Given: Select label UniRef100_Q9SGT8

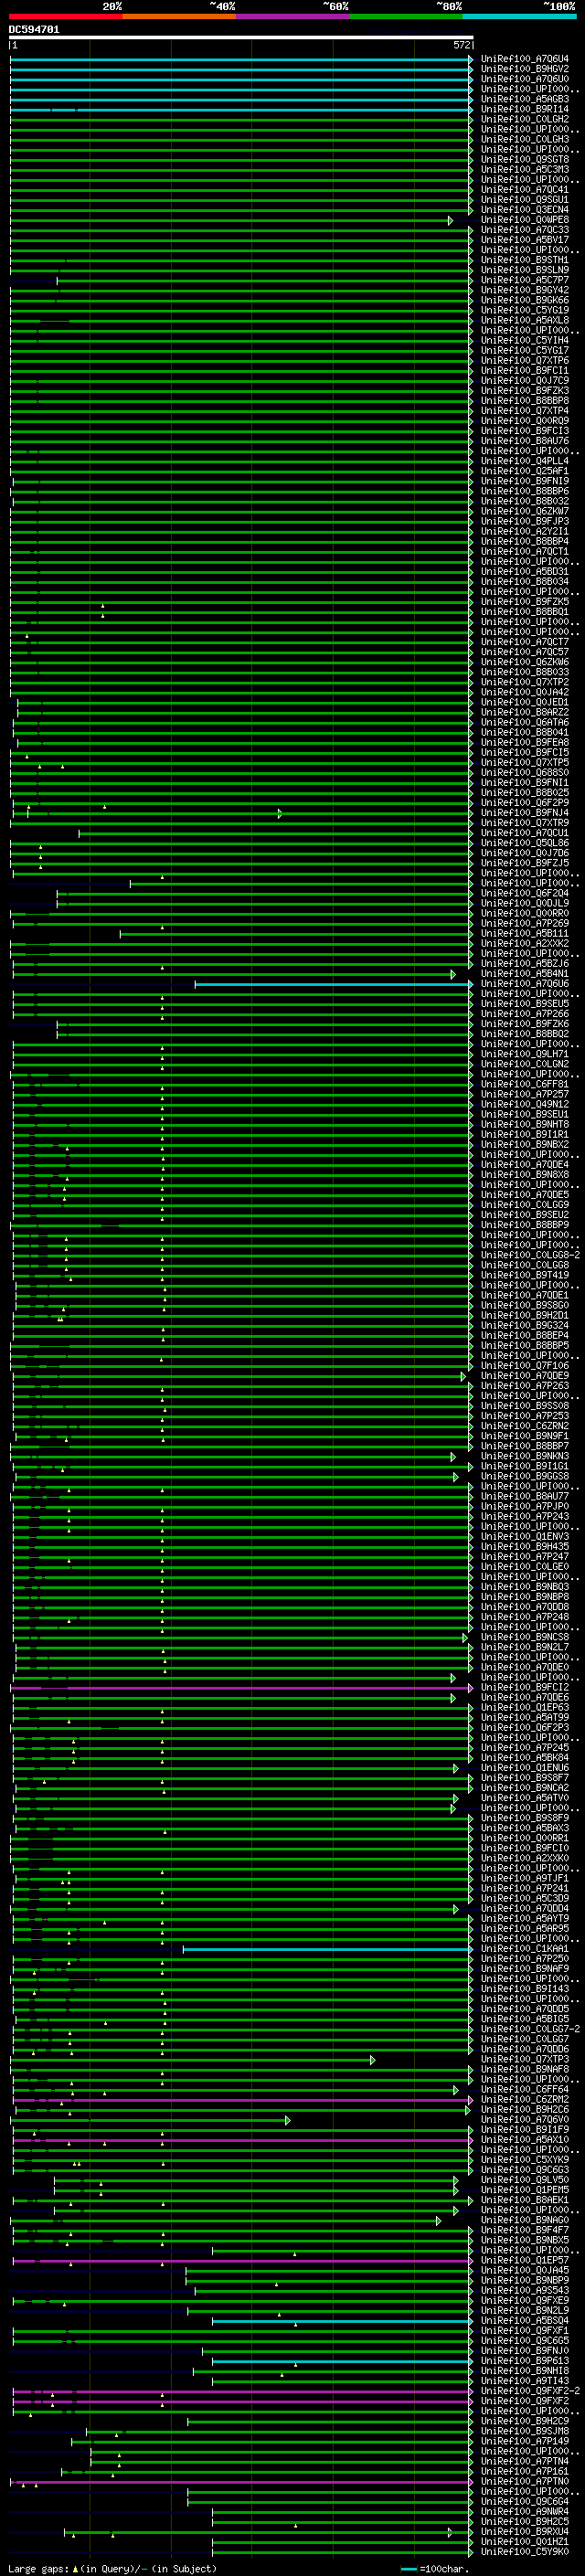Looking at the screenshot, I should click(525, 159).
